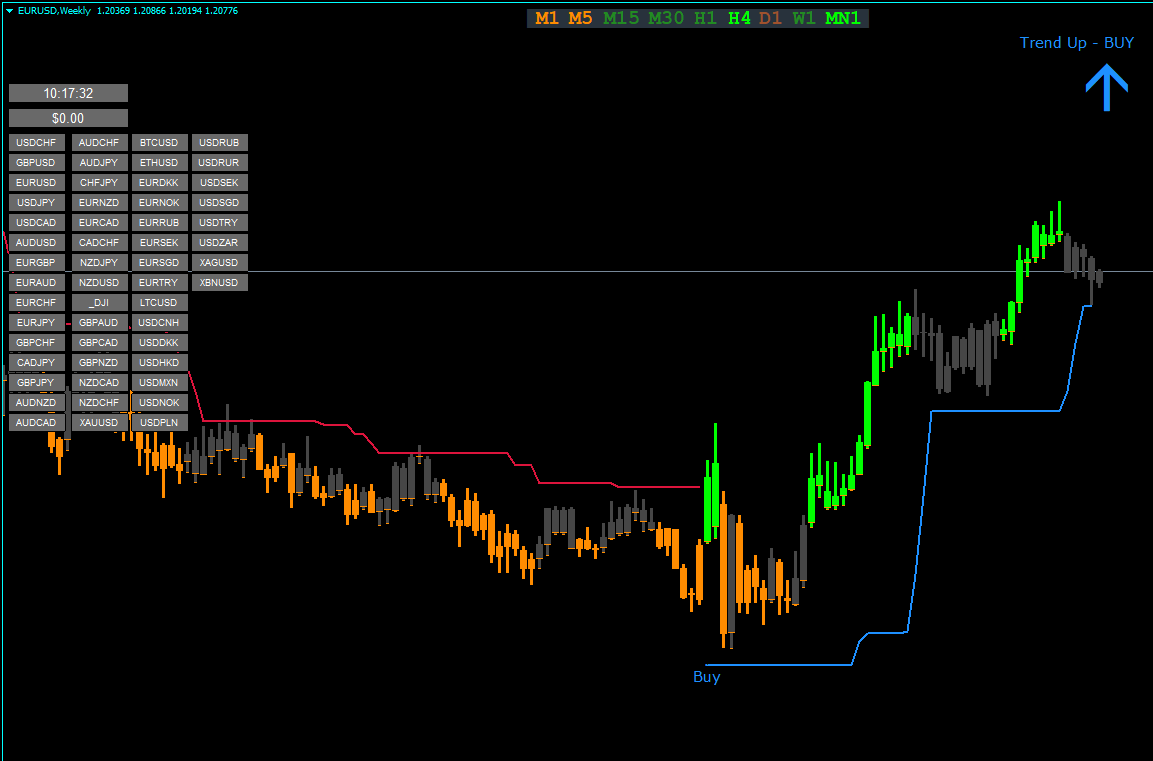
Task: Load the BTCUSD symbol
Action: (159, 143)
